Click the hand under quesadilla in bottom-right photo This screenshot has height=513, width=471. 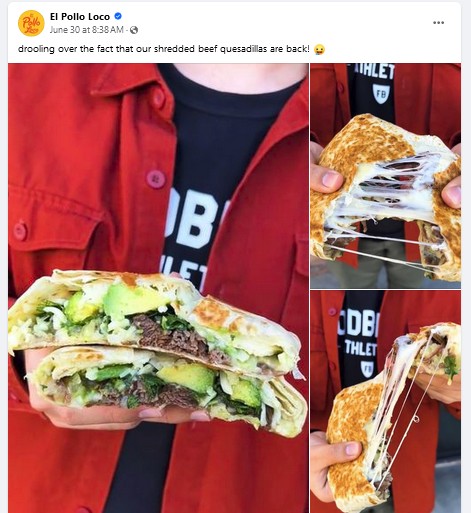point(335,463)
